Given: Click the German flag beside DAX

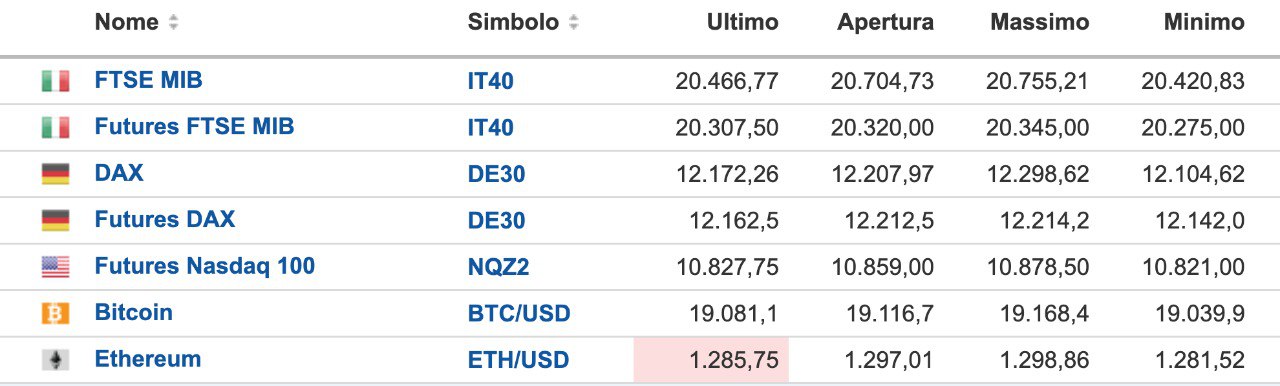Looking at the screenshot, I should pos(55,174).
